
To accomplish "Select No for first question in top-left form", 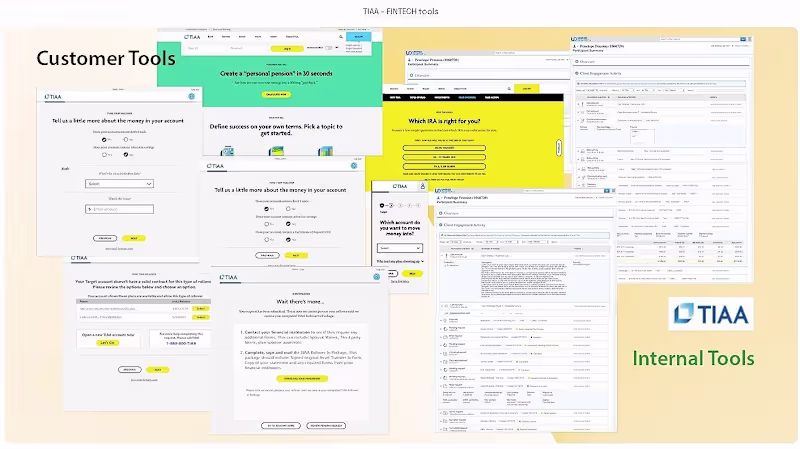I will [x=126, y=139].
